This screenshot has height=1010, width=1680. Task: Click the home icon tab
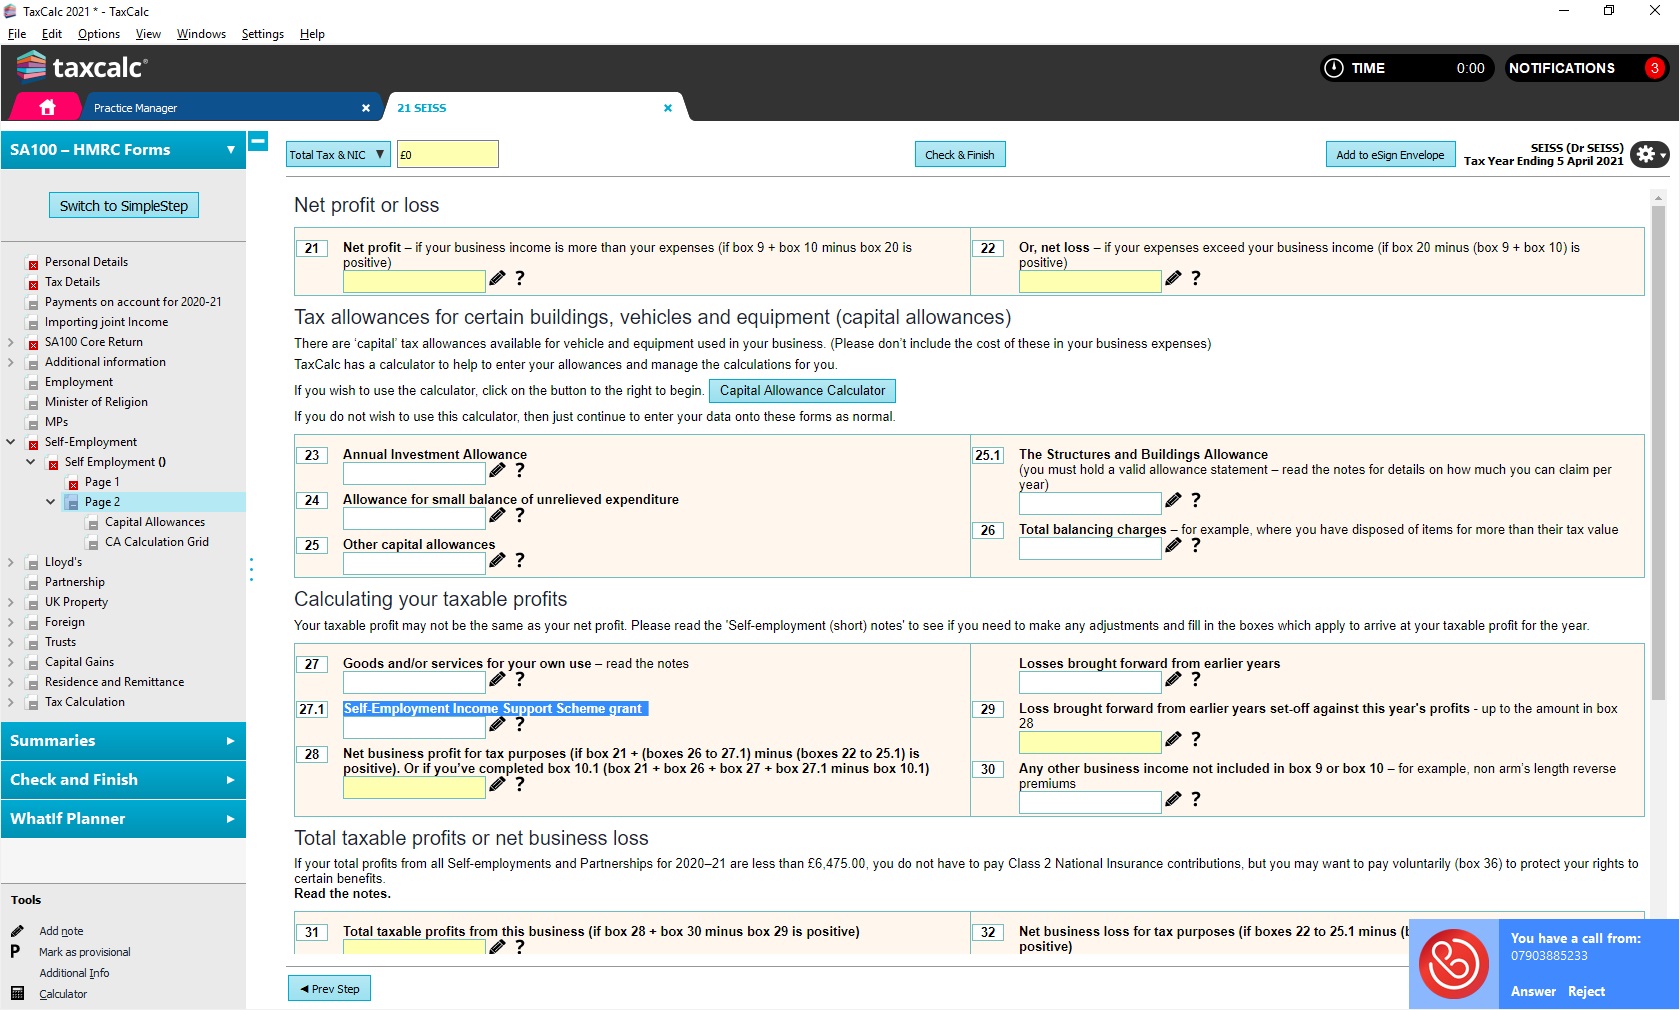tap(47, 107)
